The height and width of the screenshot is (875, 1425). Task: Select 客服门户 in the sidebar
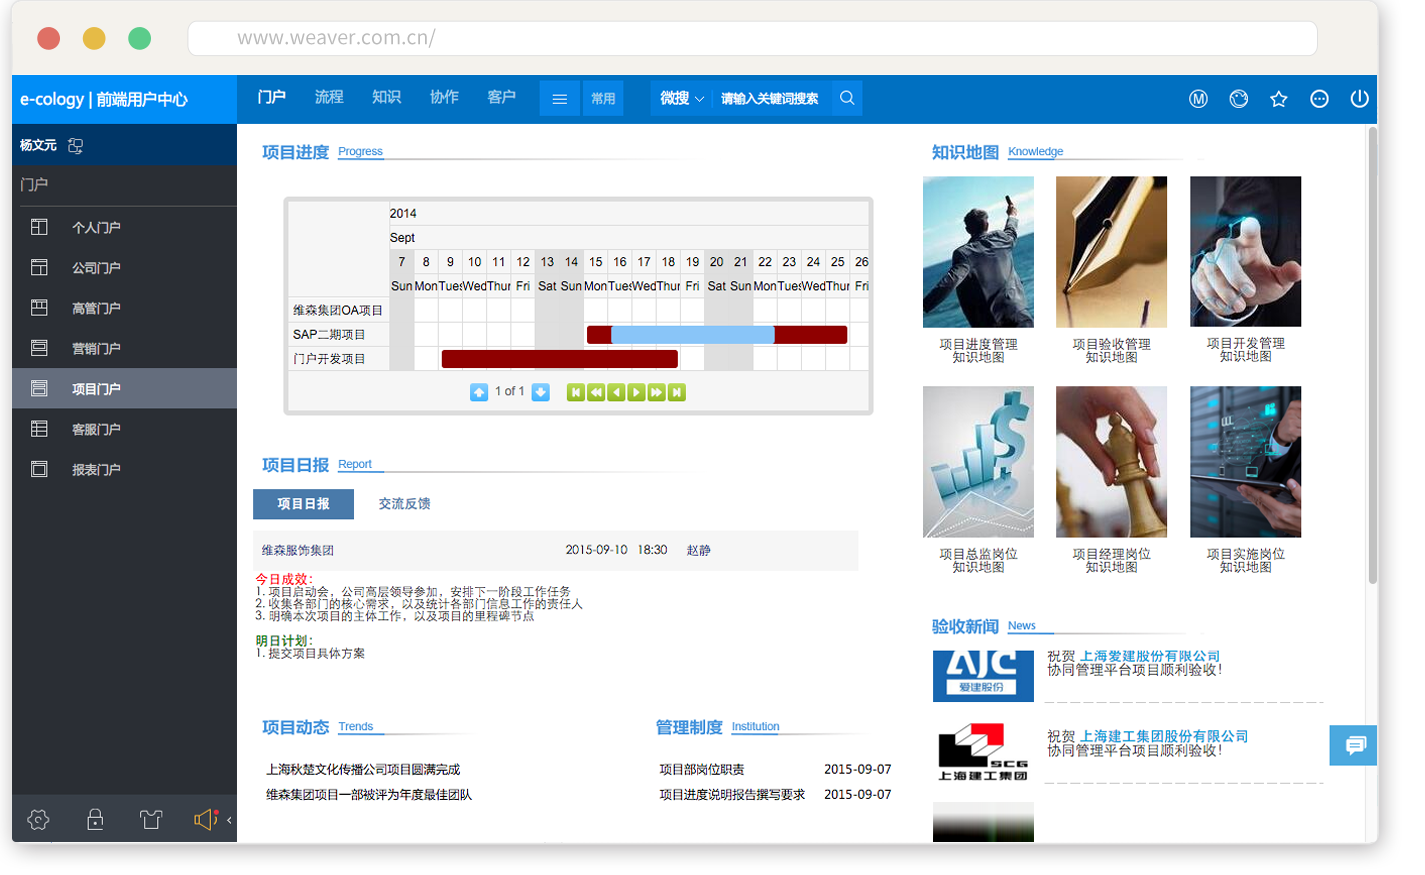click(96, 429)
